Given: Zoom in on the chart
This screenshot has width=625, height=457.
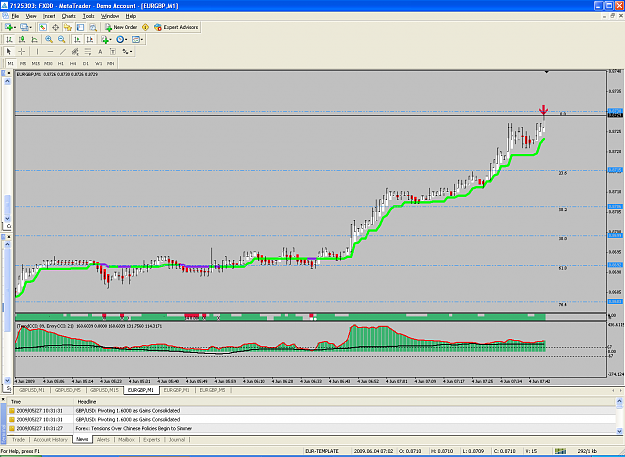Looking at the screenshot, I should tap(49, 39).
